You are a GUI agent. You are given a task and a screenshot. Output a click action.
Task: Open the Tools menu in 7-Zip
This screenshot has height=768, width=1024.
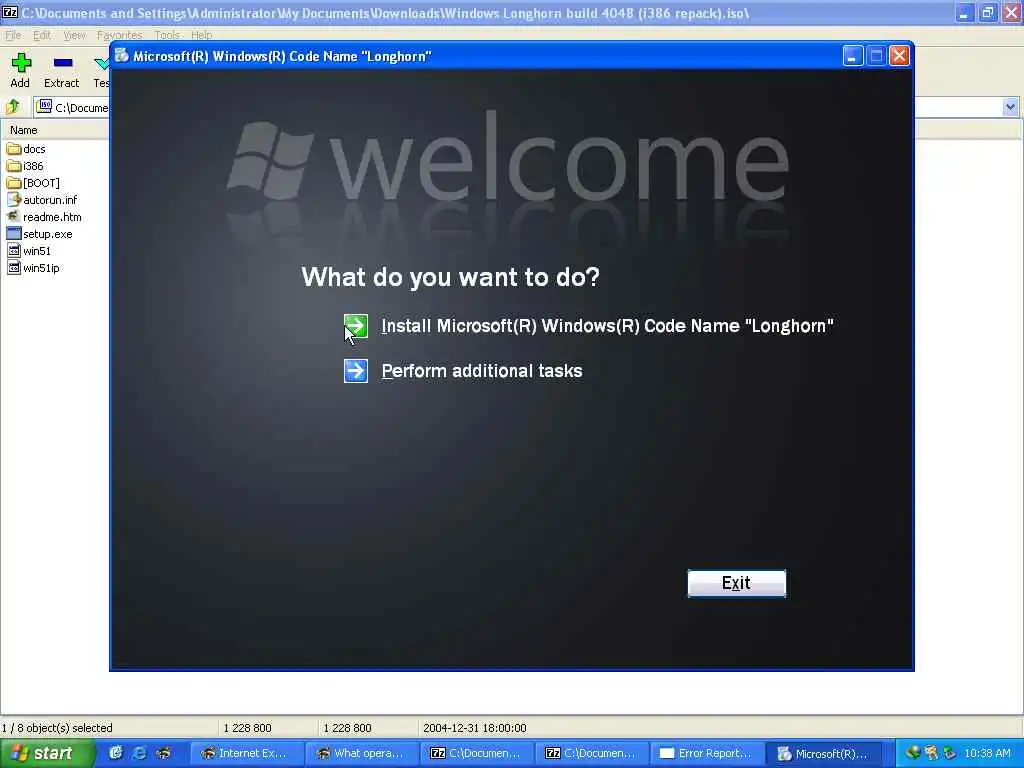(x=167, y=35)
